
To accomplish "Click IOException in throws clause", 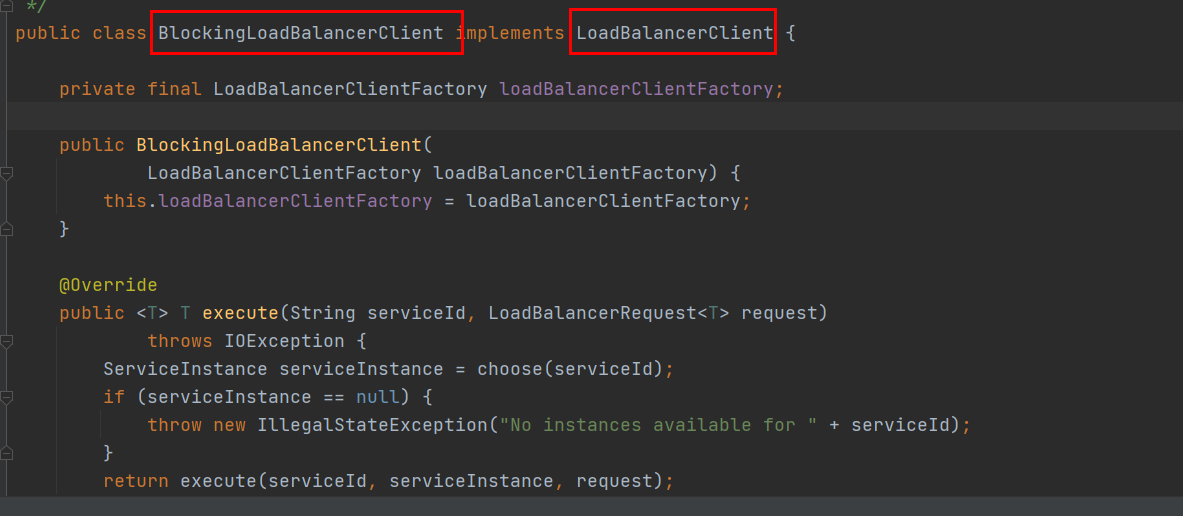I will coord(284,341).
